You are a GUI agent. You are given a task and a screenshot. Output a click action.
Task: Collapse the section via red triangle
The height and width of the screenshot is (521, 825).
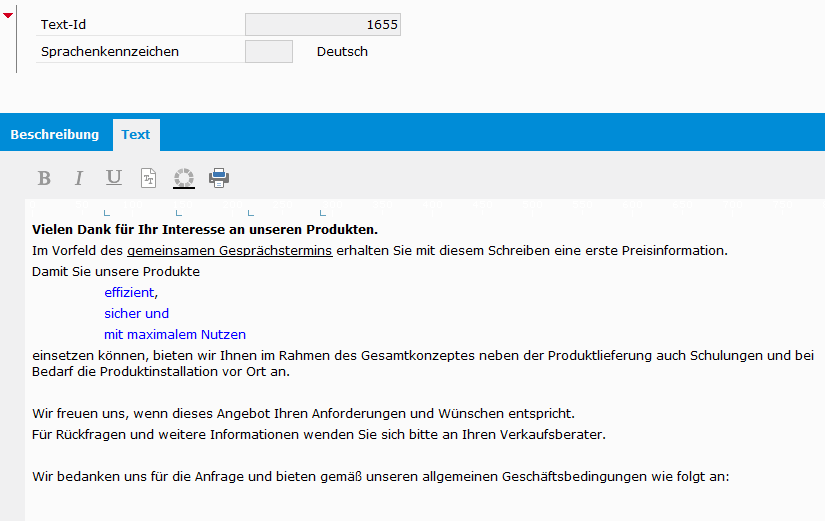[x=8, y=15]
